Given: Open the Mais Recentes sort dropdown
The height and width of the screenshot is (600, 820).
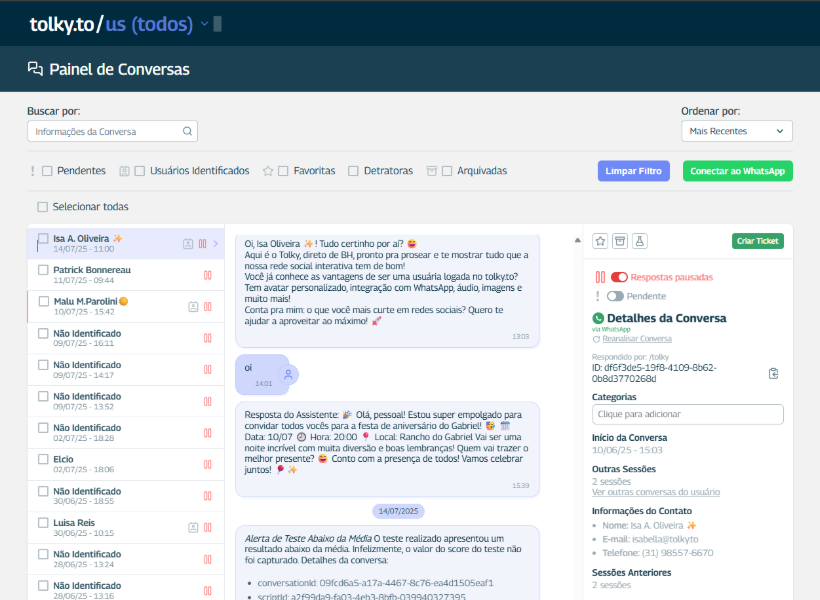Looking at the screenshot, I should [737, 131].
